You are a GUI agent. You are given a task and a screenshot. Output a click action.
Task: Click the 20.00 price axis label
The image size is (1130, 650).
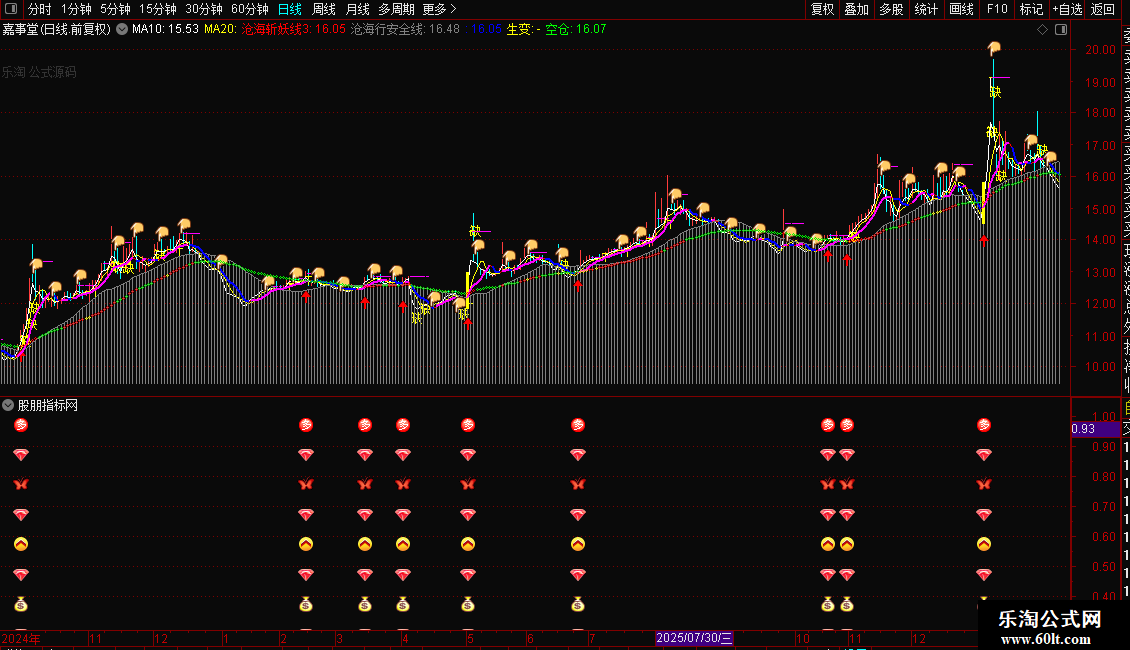(x=1100, y=50)
